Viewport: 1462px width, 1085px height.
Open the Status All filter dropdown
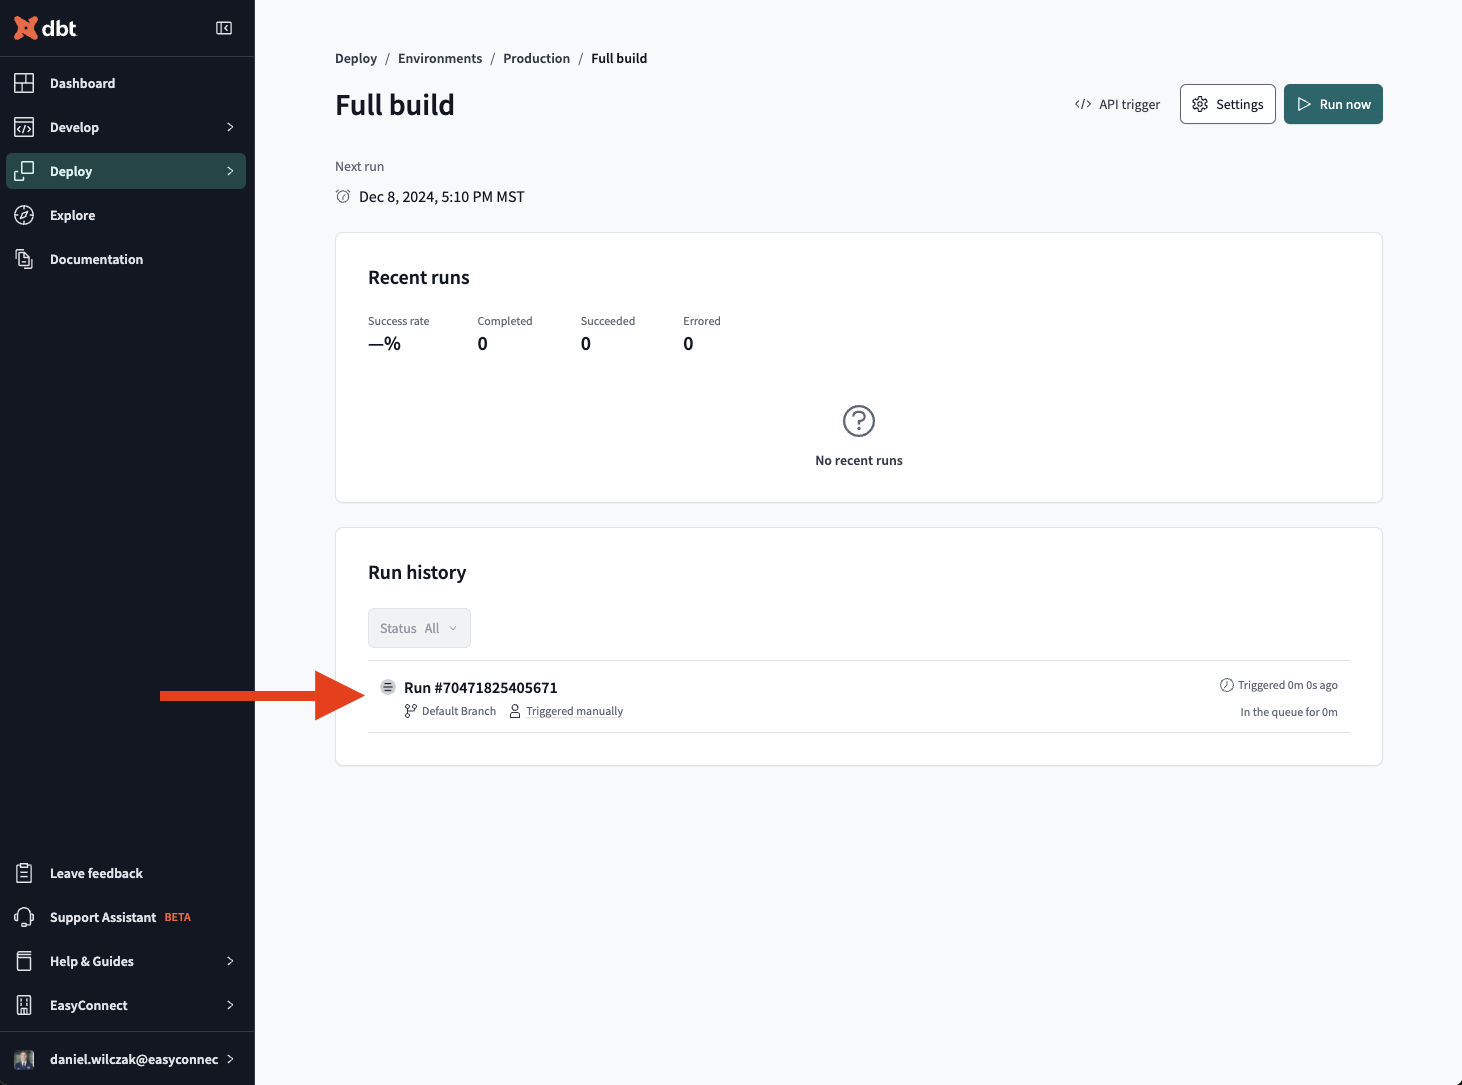[x=419, y=628]
